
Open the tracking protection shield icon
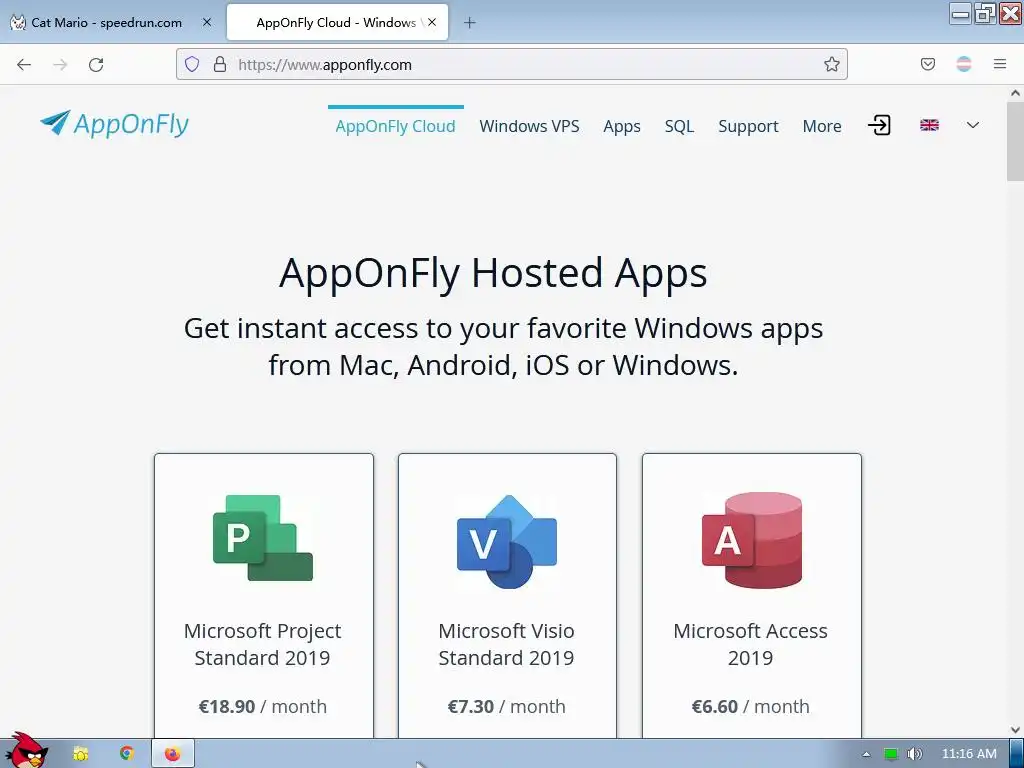point(192,64)
